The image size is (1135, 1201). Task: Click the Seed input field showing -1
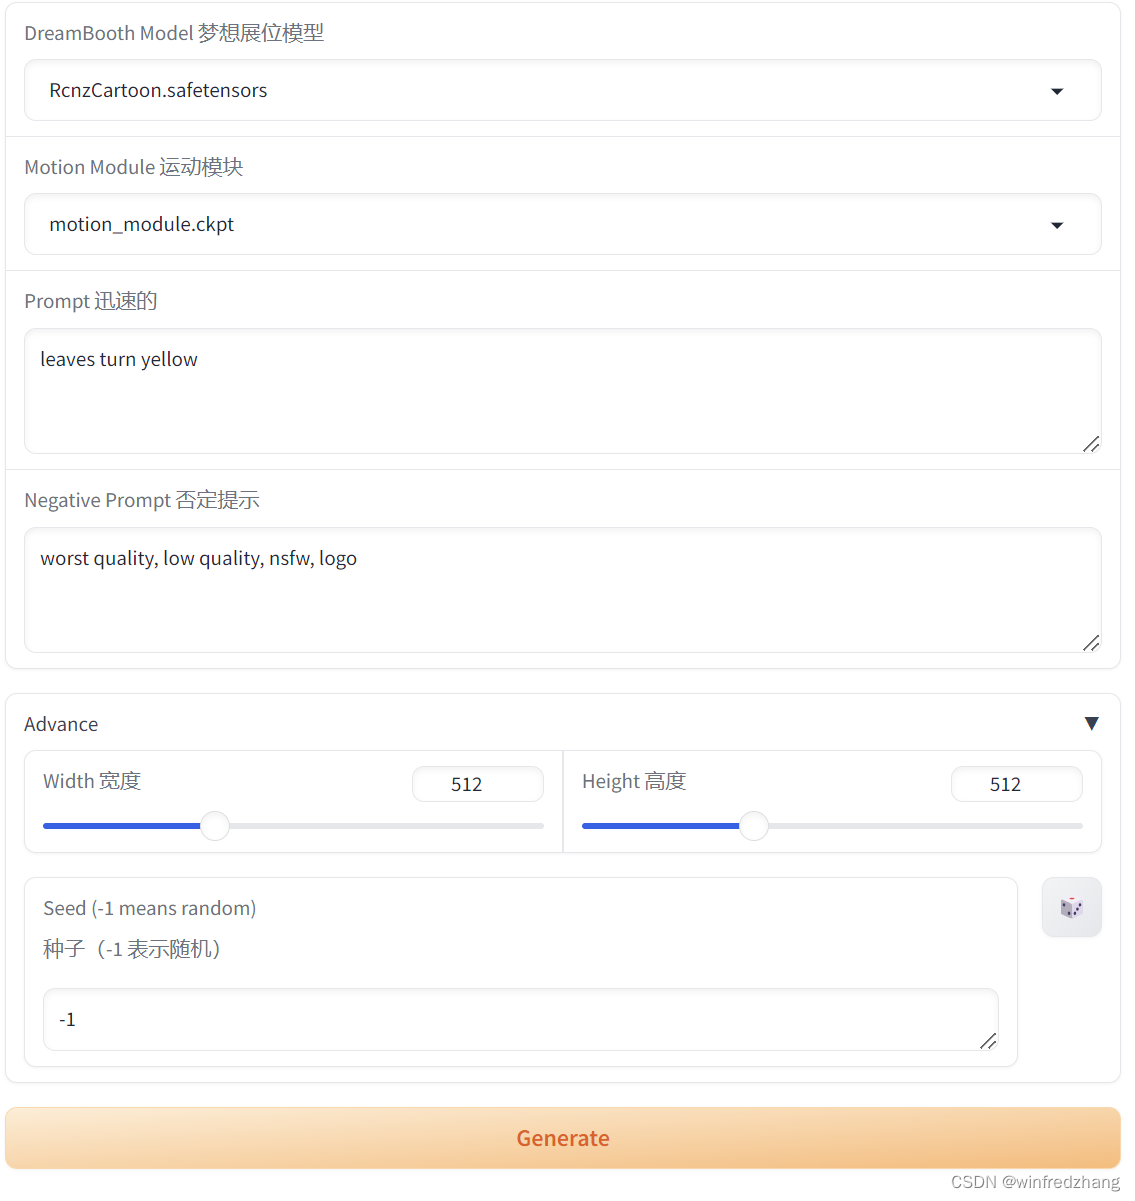(x=520, y=1019)
